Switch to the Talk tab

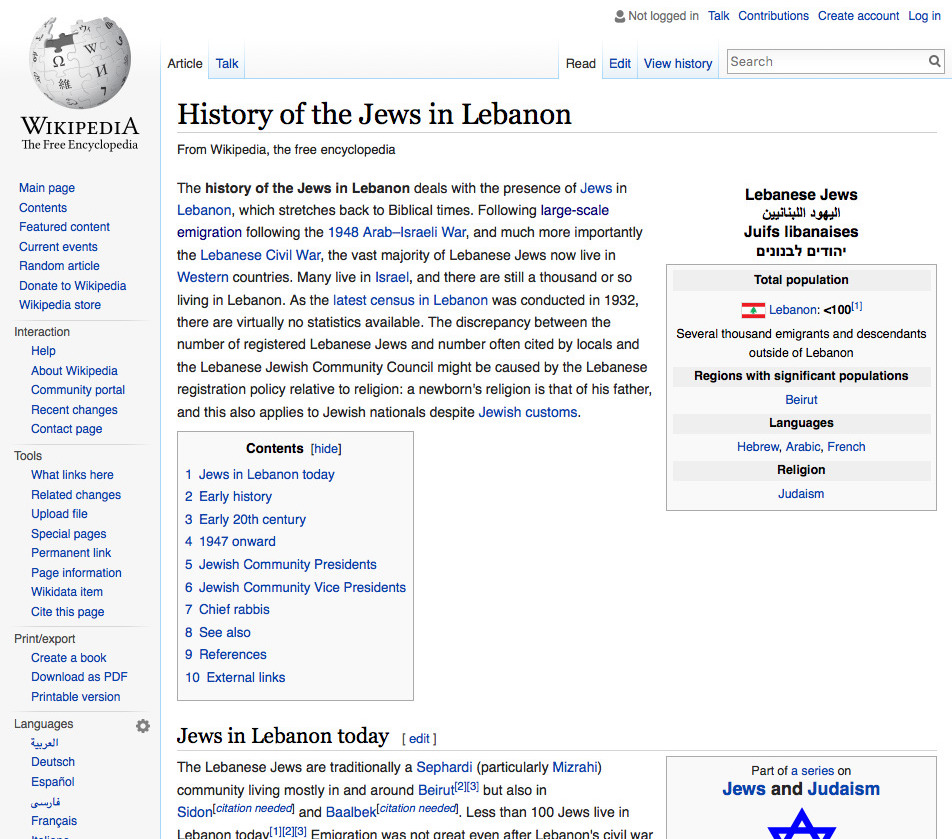226,62
